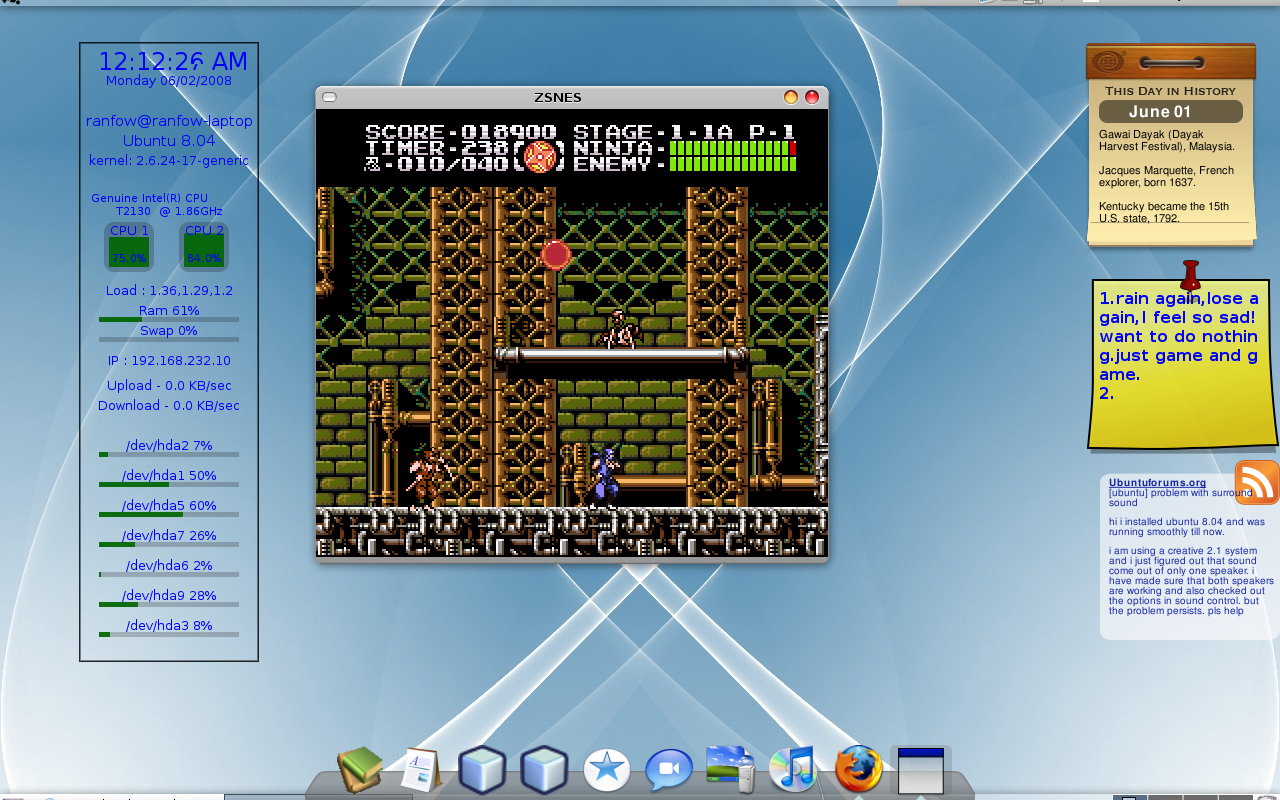The height and width of the screenshot is (800, 1280).
Task: Launch the video chat bubble dock icon
Action: 669,770
